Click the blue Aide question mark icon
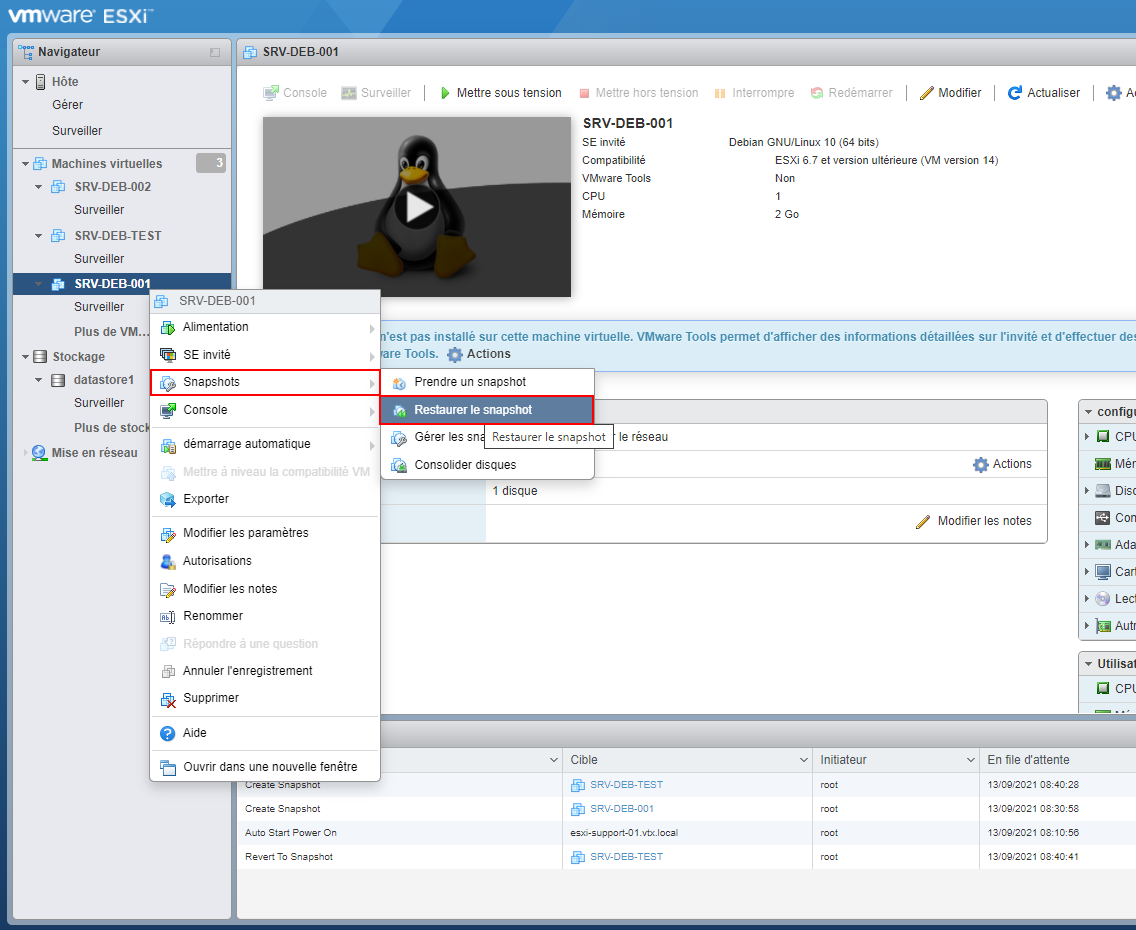The image size is (1136, 930). 167,734
